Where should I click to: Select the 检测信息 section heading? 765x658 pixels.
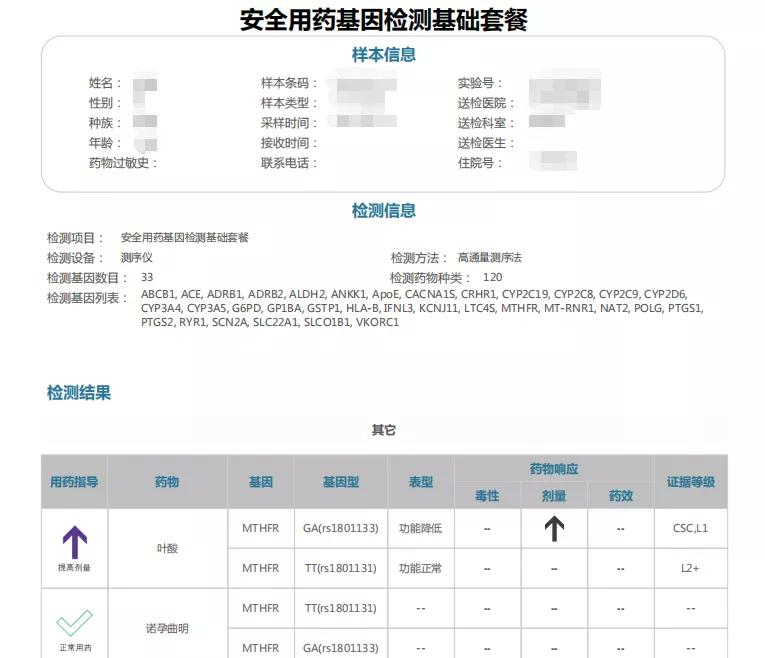383,211
